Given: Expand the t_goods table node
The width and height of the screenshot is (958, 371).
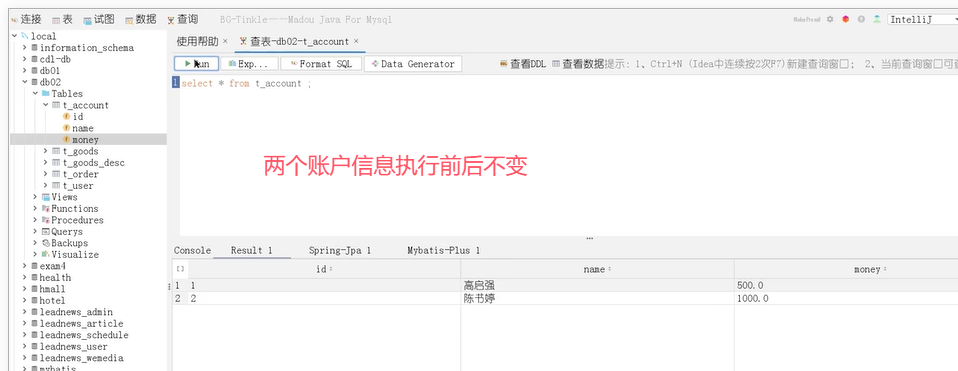Looking at the screenshot, I should 46,151.
